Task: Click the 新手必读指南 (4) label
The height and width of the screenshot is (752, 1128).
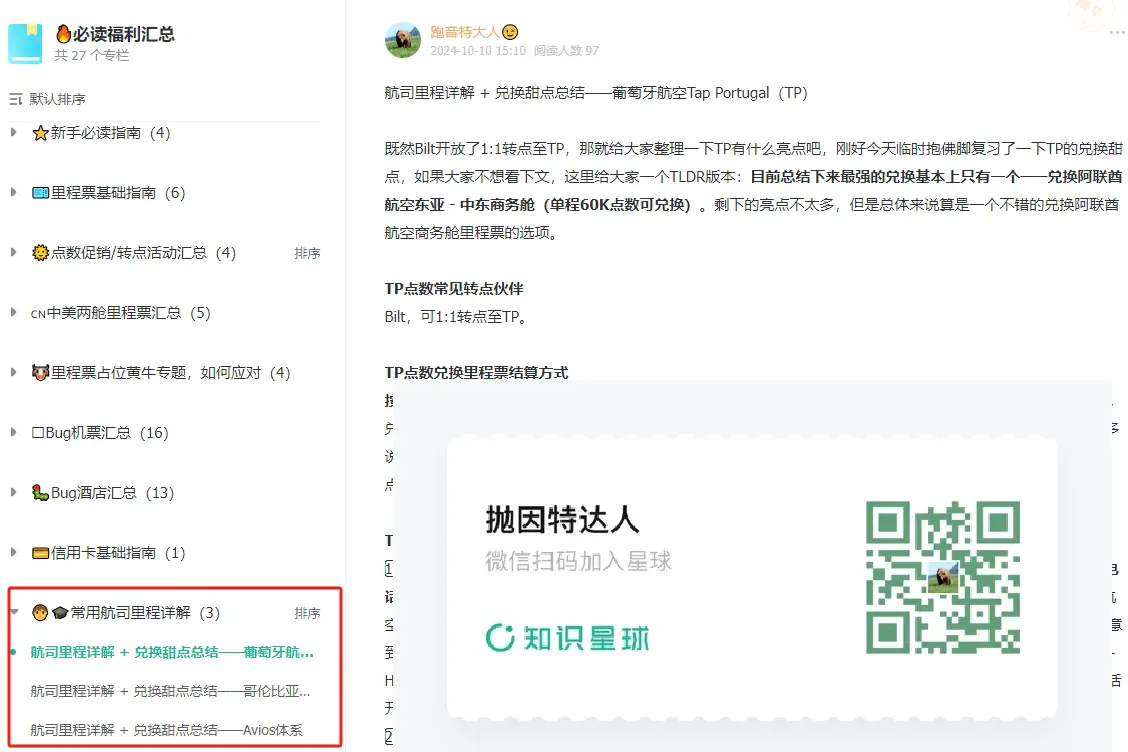Action: (110, 132)
